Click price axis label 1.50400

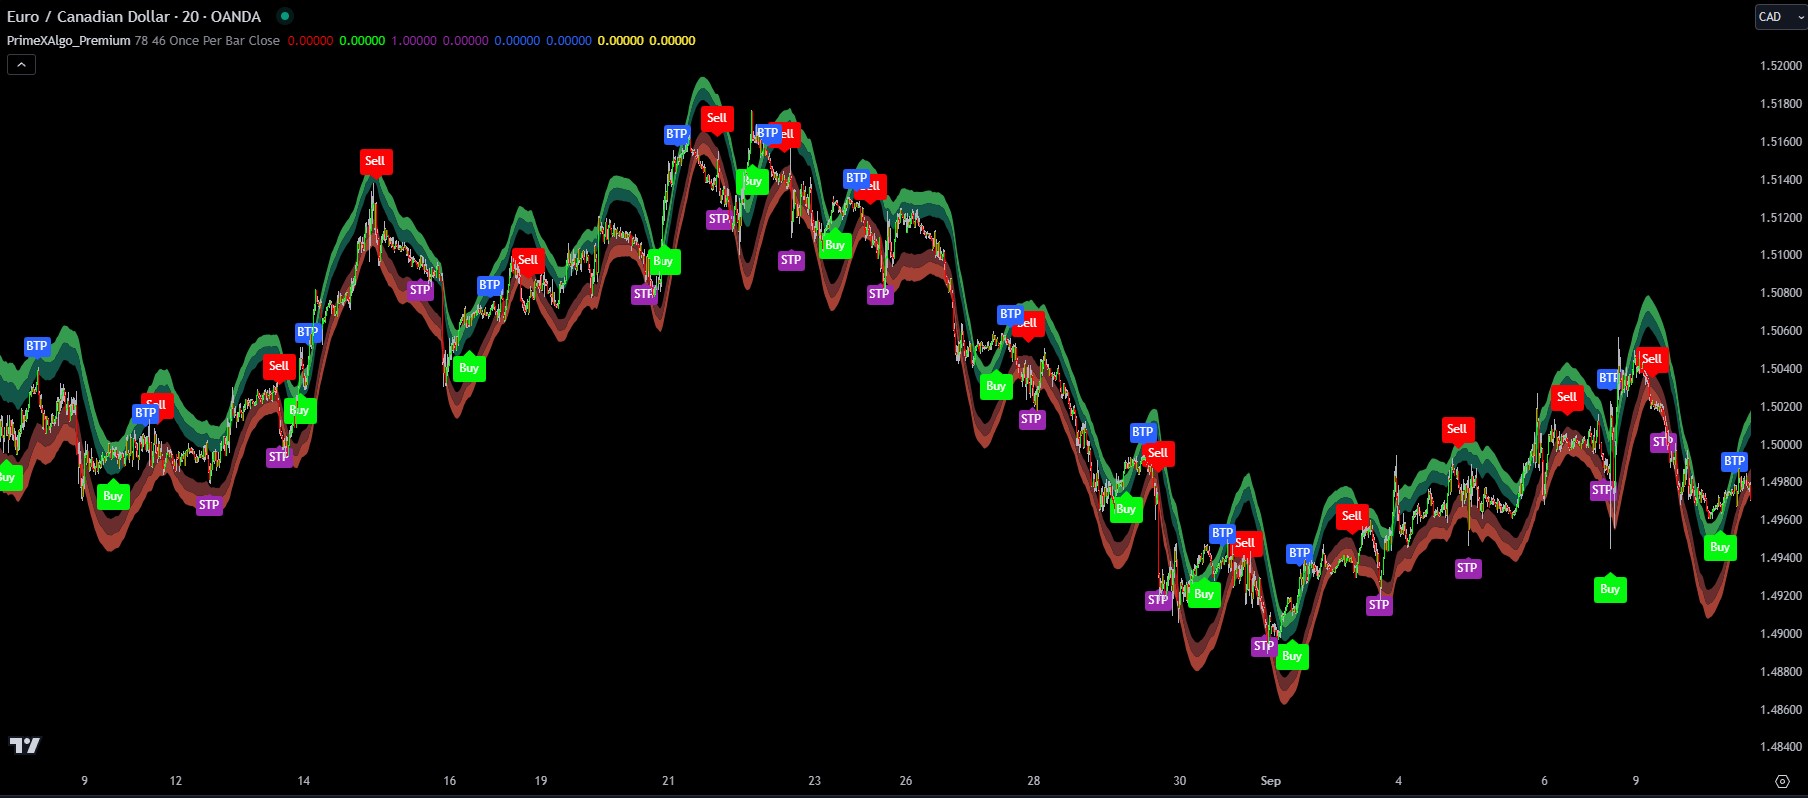point(1781,369)
